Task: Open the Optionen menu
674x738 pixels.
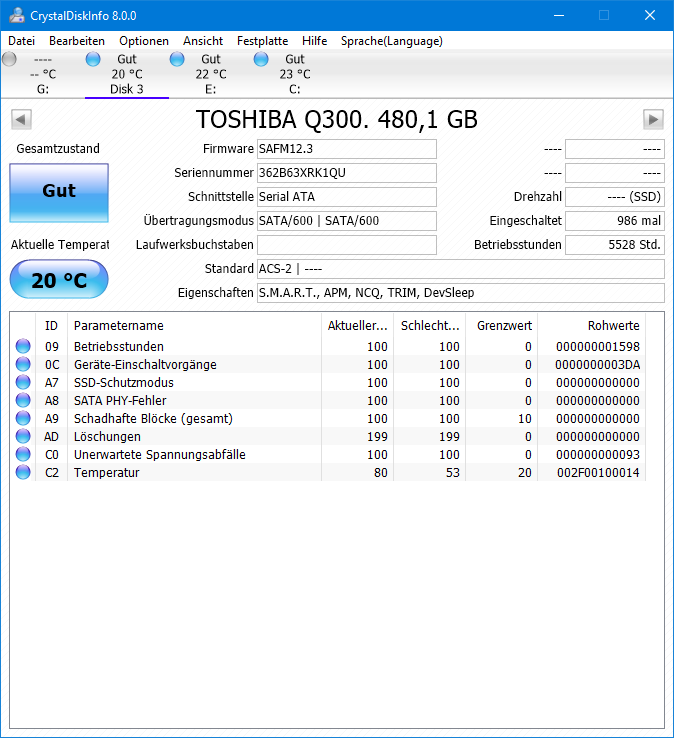Action: [144, 41]
